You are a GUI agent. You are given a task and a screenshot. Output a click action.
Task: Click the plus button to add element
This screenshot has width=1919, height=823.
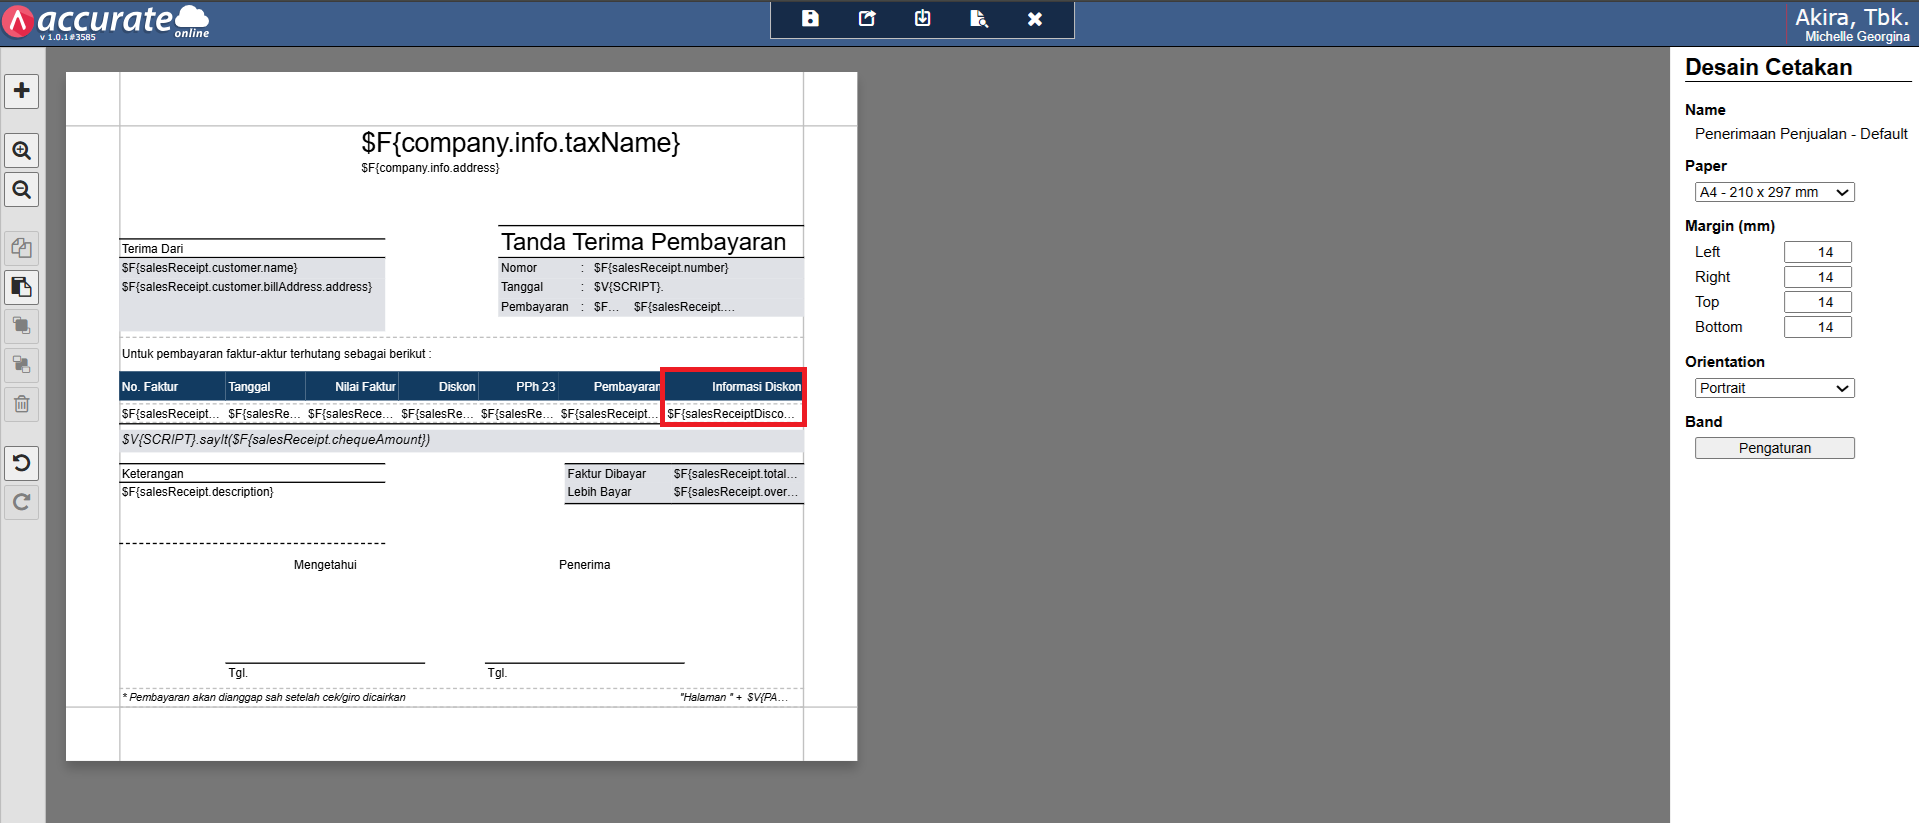click(x=22, y=91)
